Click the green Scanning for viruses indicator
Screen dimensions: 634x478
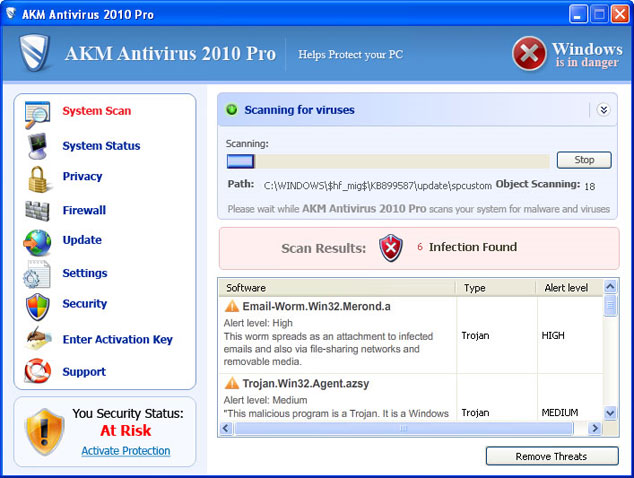click(232, 110)
